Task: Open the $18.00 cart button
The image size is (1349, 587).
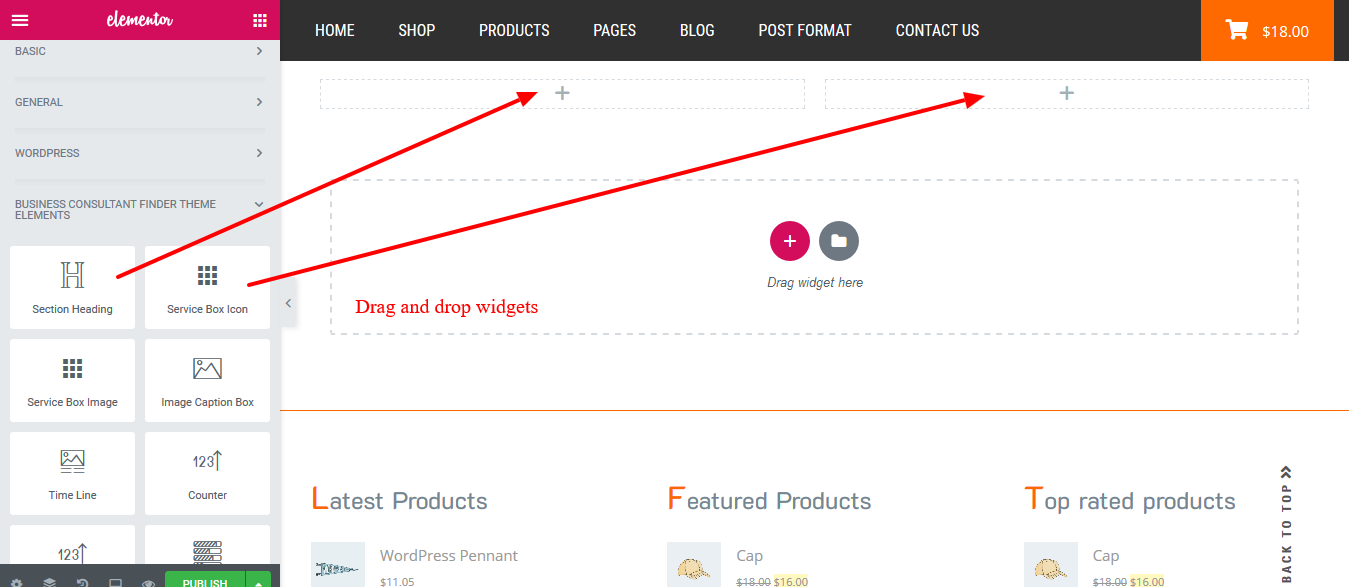Action: pos(1267,30)
